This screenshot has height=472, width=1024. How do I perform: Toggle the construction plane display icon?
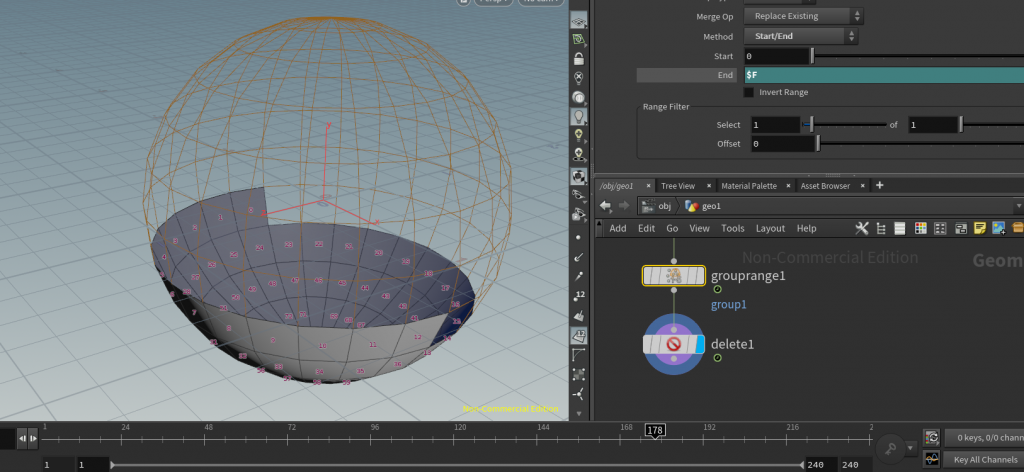pos(579,20)
